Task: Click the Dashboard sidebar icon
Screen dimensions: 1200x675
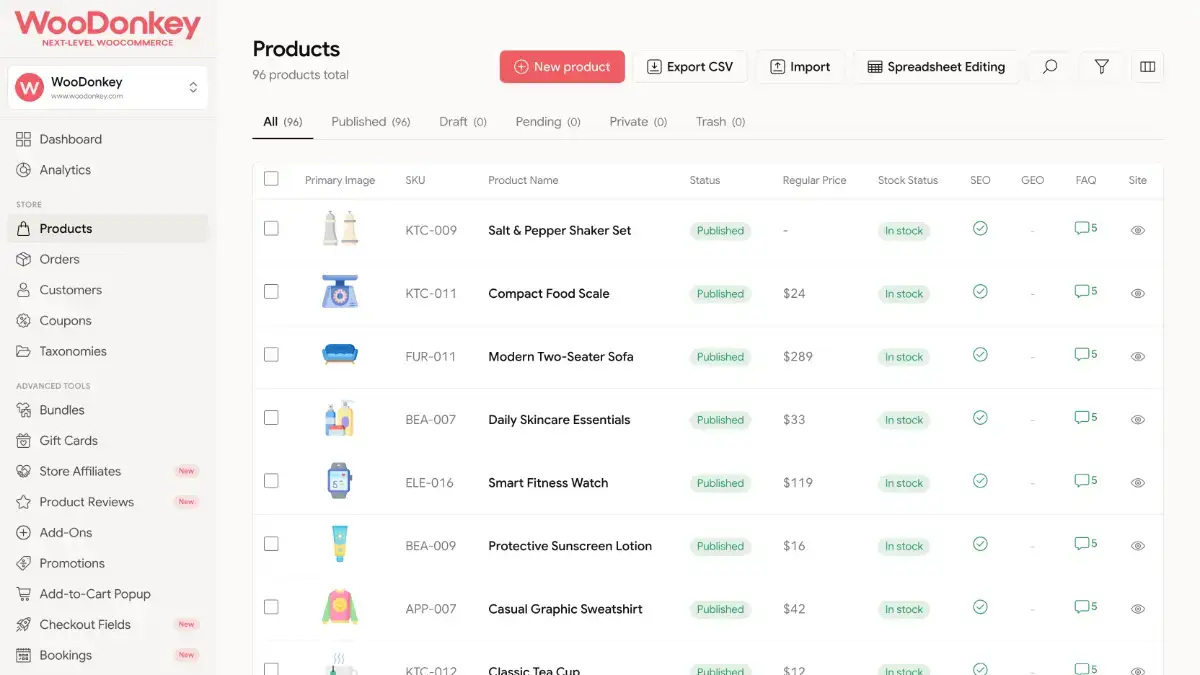Action: click(x=24, y=139)
